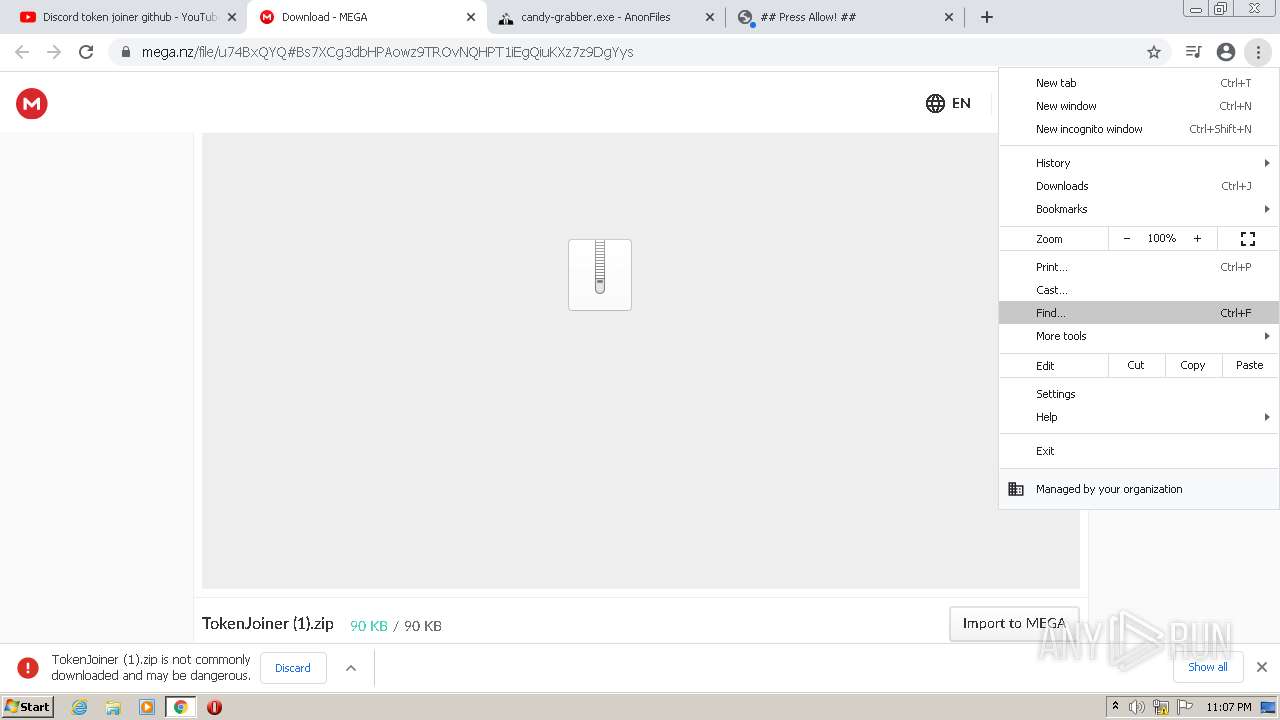Close the YouTube Discord token joiner tab
The height and width of the screenshot is (720, 1280).
pos(232,17)
